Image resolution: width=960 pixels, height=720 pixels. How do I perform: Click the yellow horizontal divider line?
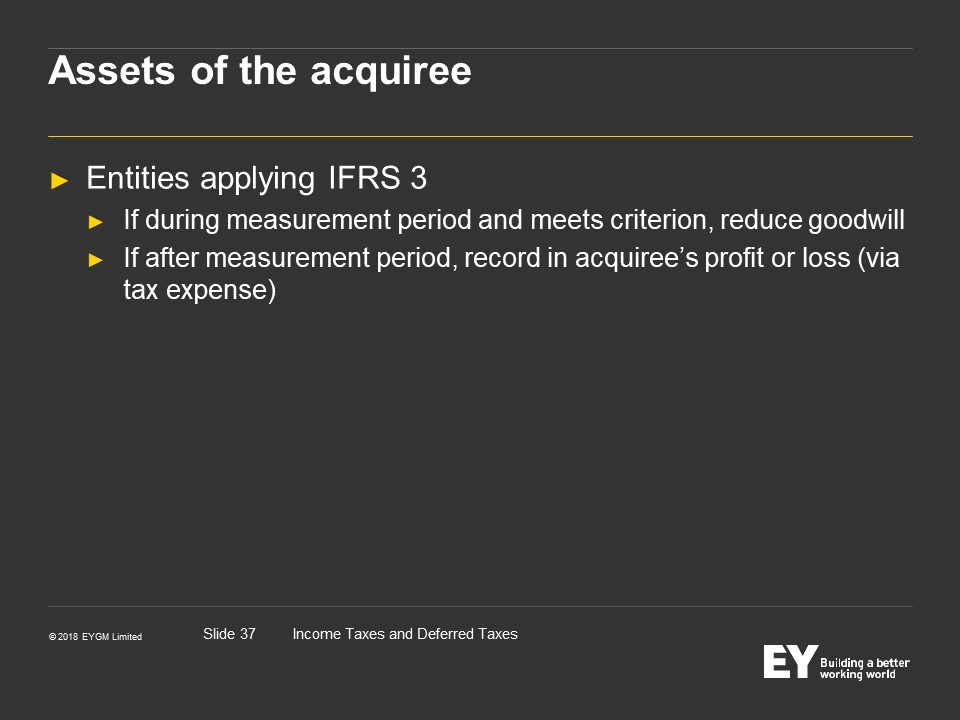[480, 136]
